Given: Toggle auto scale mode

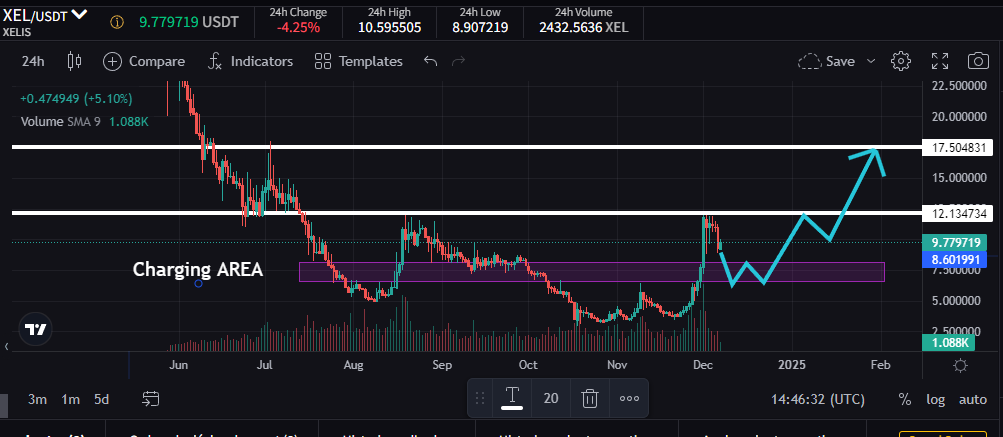Looking at the screenshot, I should (x=972, y=399).
